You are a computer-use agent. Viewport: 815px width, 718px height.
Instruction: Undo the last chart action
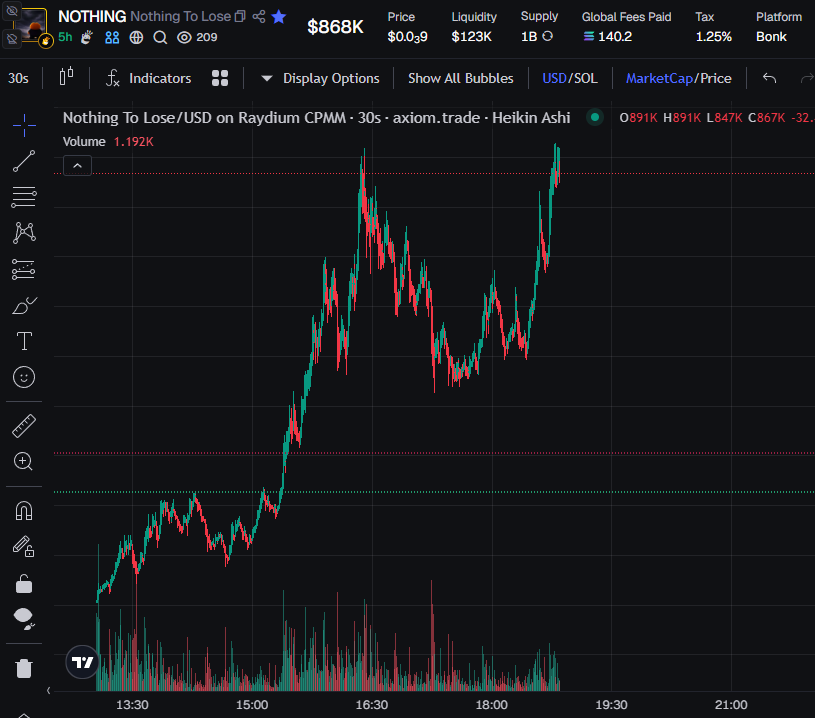(770, 79)
